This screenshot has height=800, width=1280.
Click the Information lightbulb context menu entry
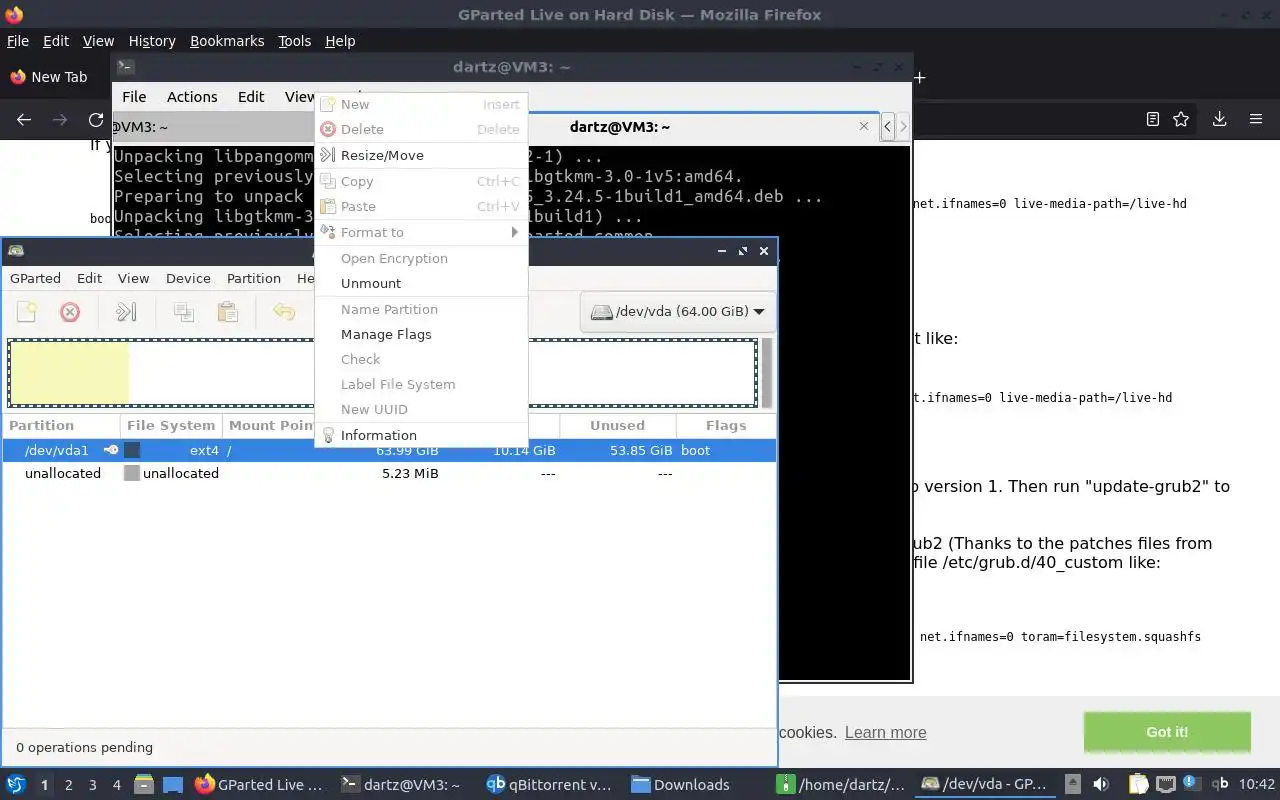[421, 435]
